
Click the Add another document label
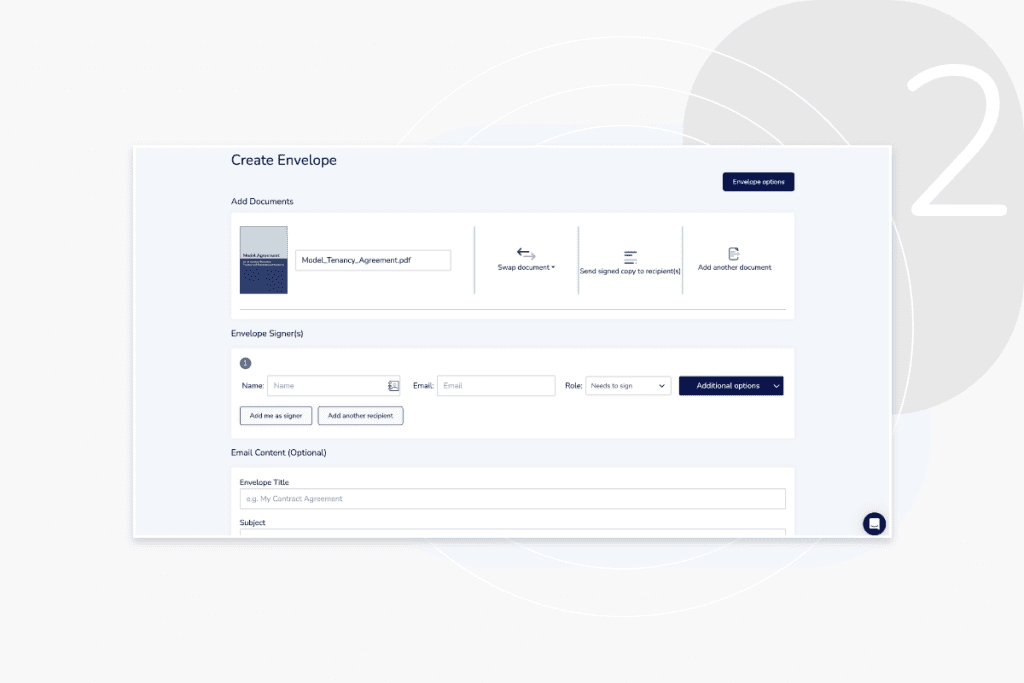click(x=735, y=268)
